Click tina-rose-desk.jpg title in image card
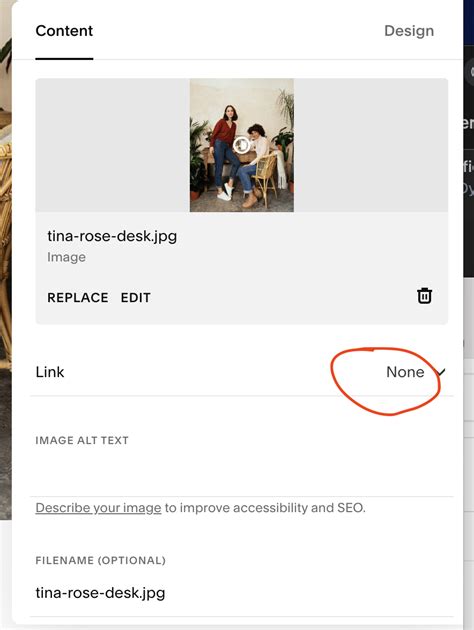This screenshot has height=630, width=474. click(x=112, y=236)
